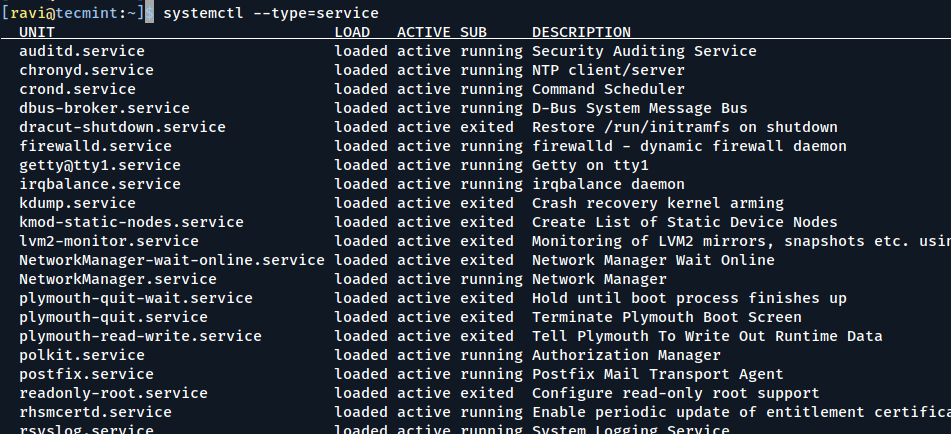Select the postfix.service entry
Screen dimensions: 951x434
pos(86,374)
